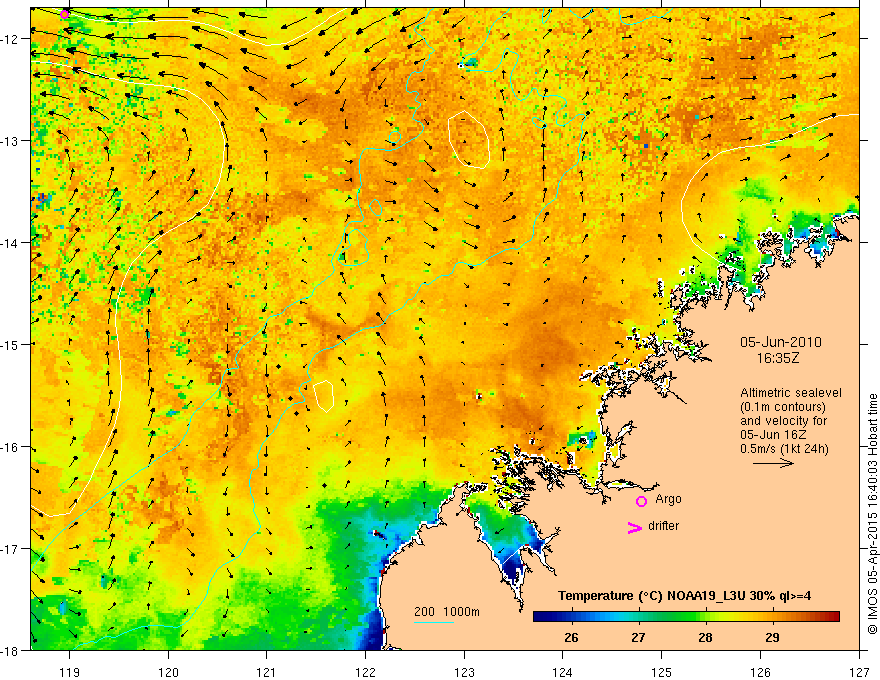Click the 'Temperature (°C) NOAA19_L3U 30% ql>=4' title
Image resolution: width=880 pixels, height=680 pixels.
[684, 596]
